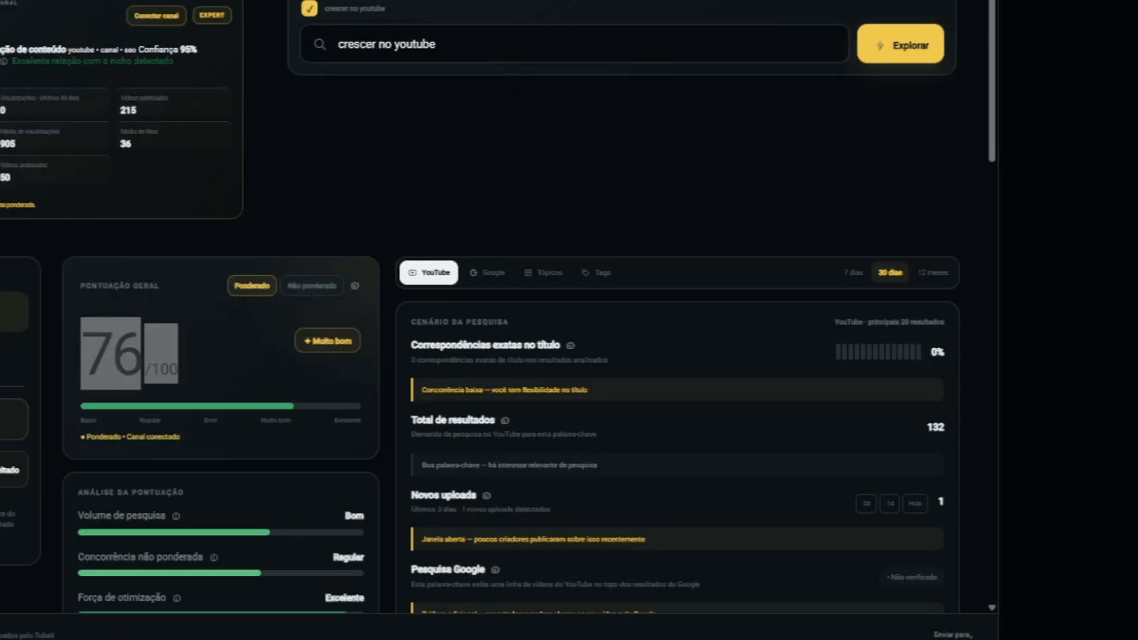Click the Novos uploads count 1

point(941,501)
